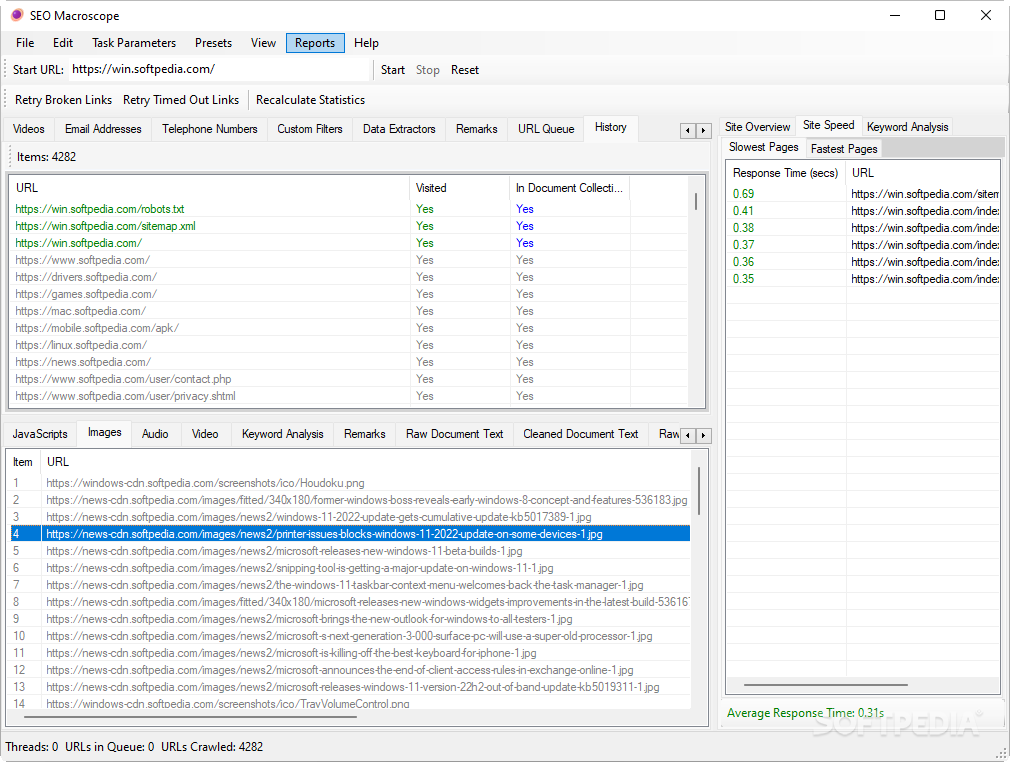Open the Help menu
This screenshot has width=1010, height=762.
[x=366, y=43]
